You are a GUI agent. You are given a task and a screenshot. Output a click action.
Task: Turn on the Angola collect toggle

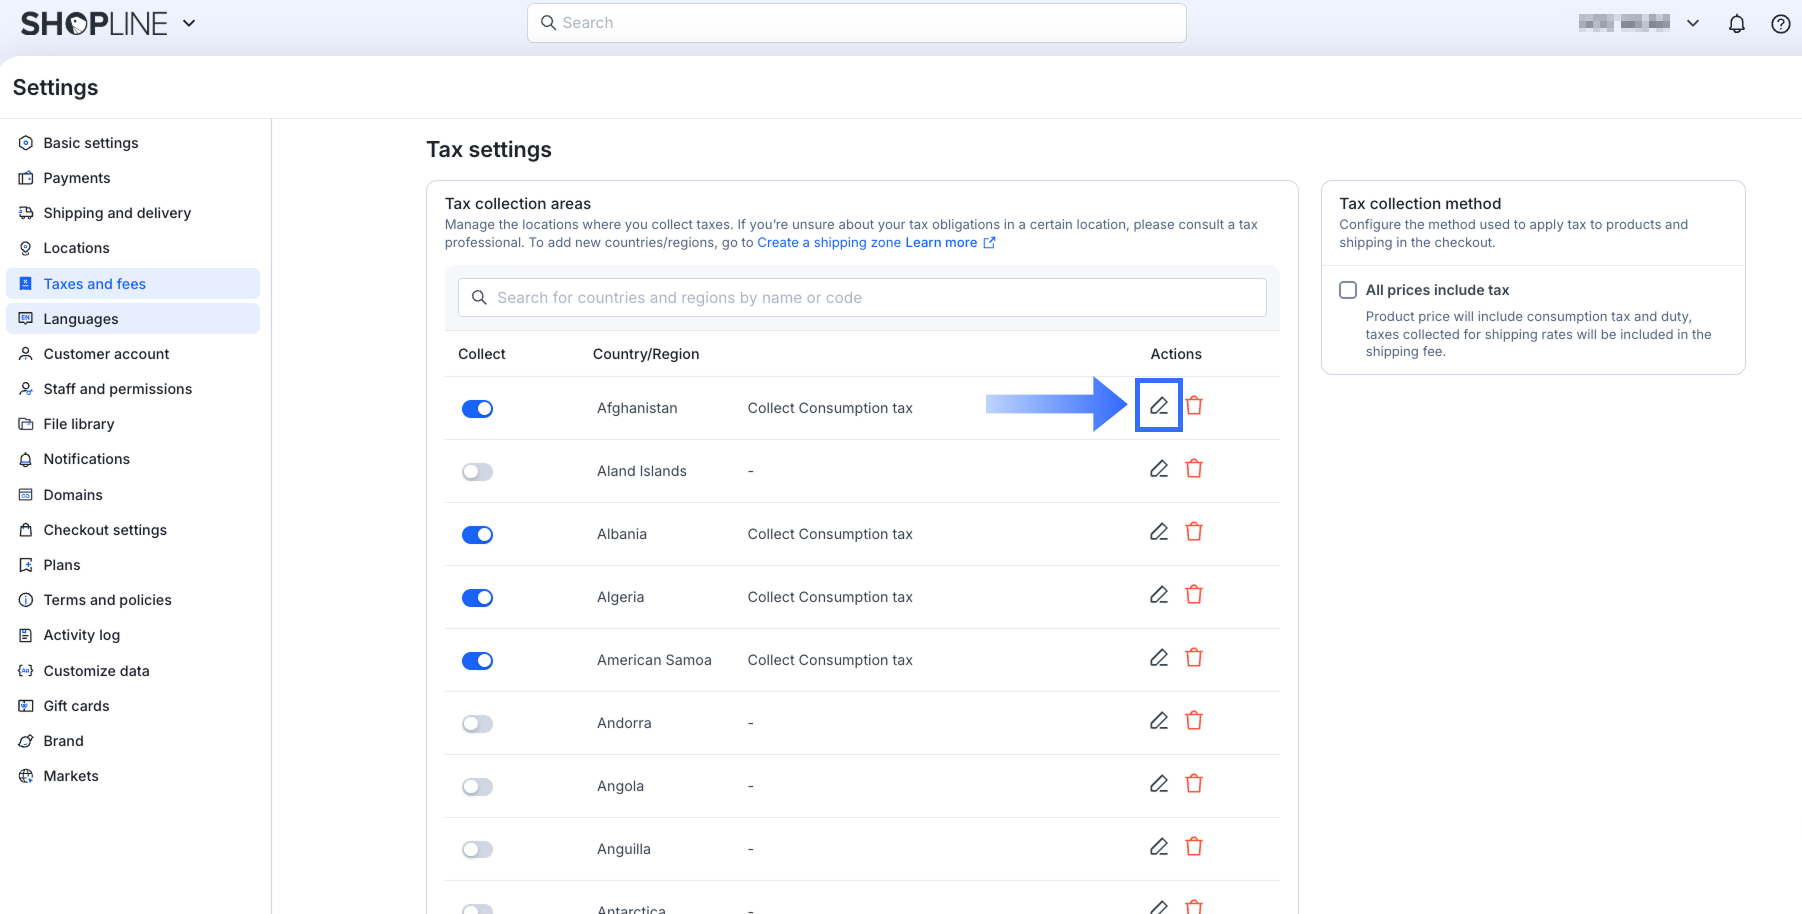click(477, 787)
